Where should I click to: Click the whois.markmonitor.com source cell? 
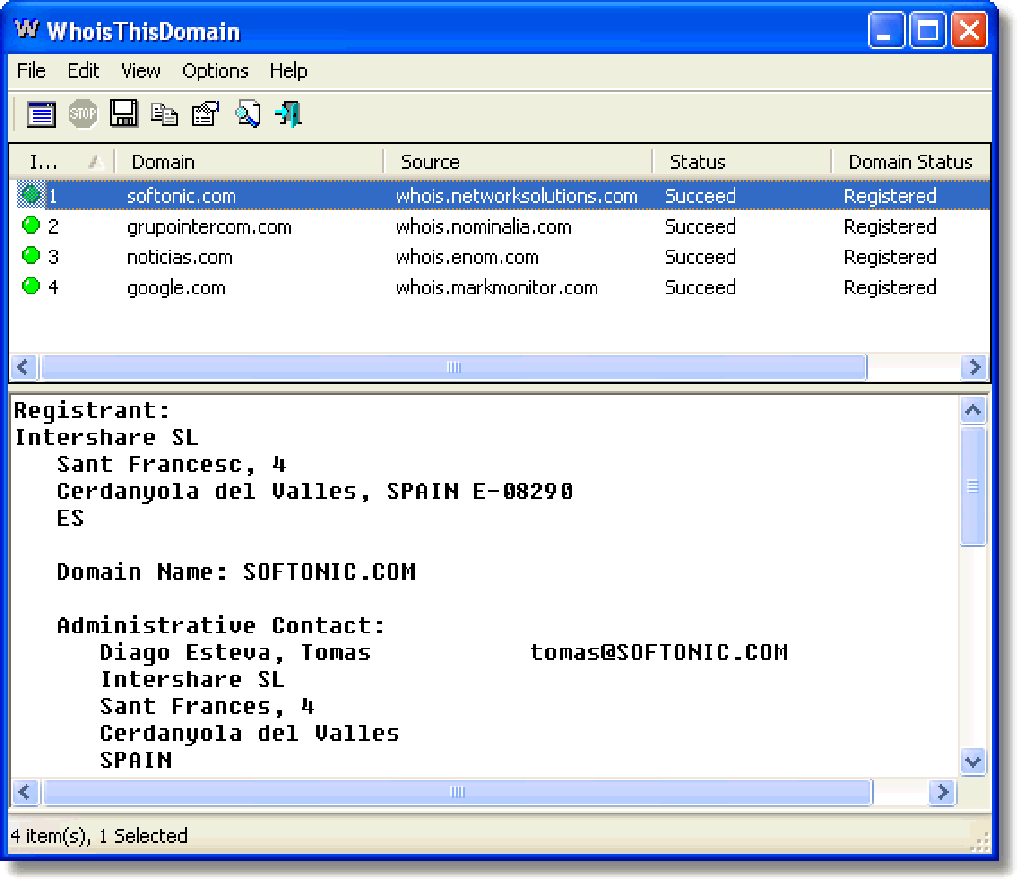coord(496,287)
